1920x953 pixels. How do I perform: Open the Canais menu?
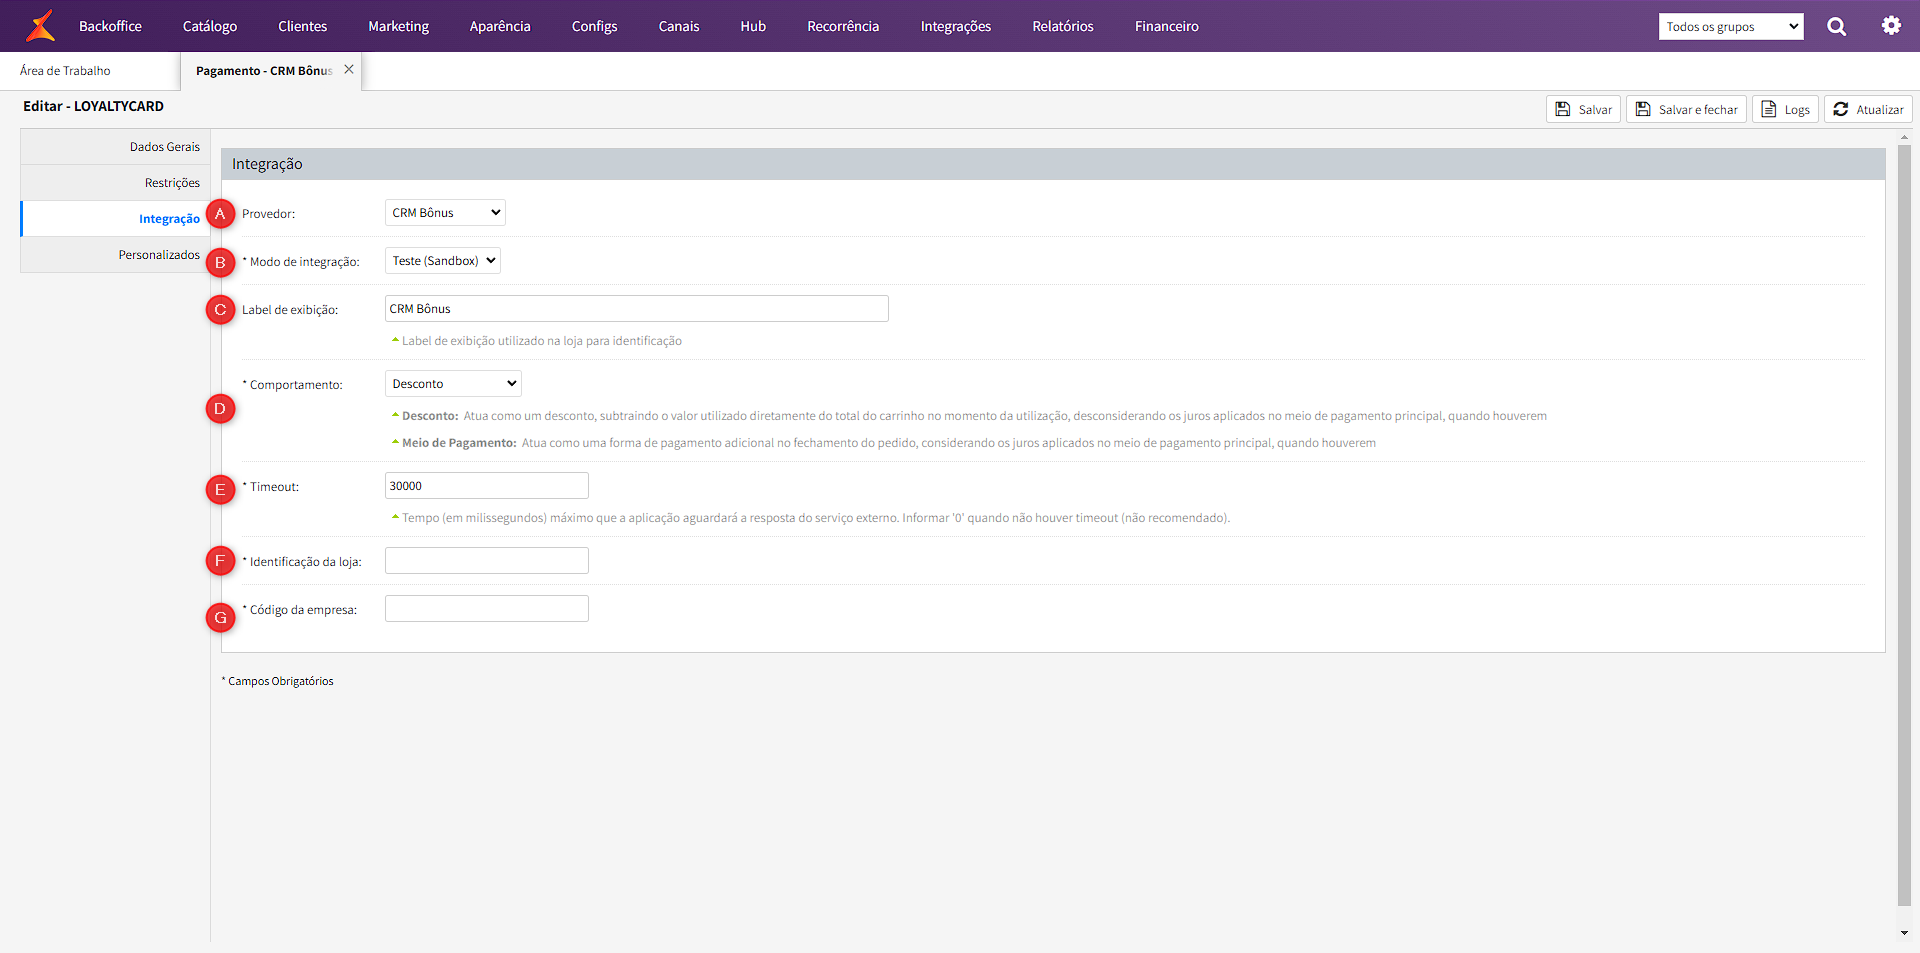click(x=679, y=26)
